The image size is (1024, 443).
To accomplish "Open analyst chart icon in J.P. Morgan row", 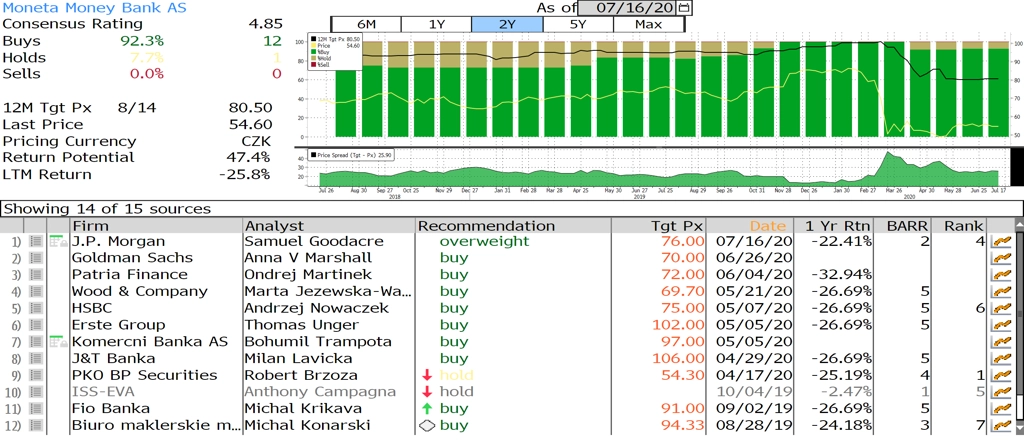I will 1000,242.
